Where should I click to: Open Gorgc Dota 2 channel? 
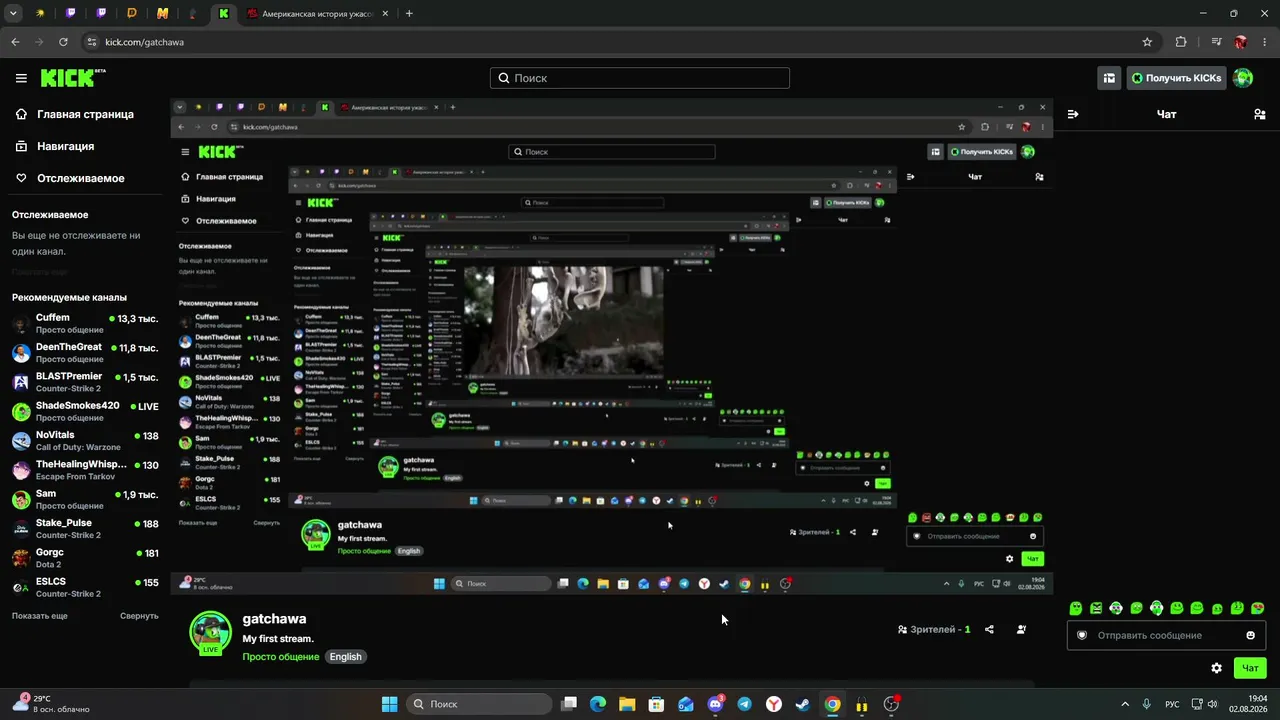pyautogui.click(x=85, y=558)
